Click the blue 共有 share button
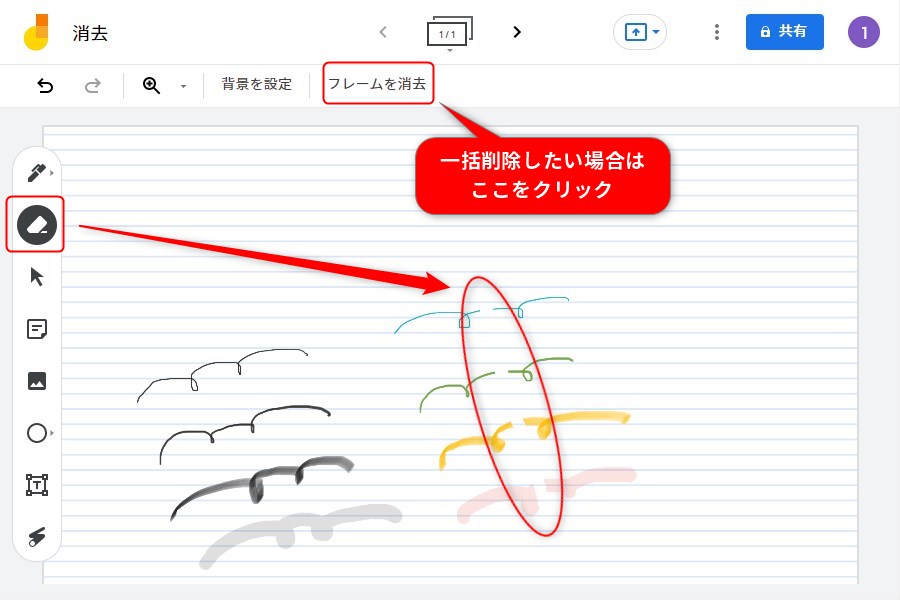900x600 pixels. pyautogui.click(x=785, y=32)
